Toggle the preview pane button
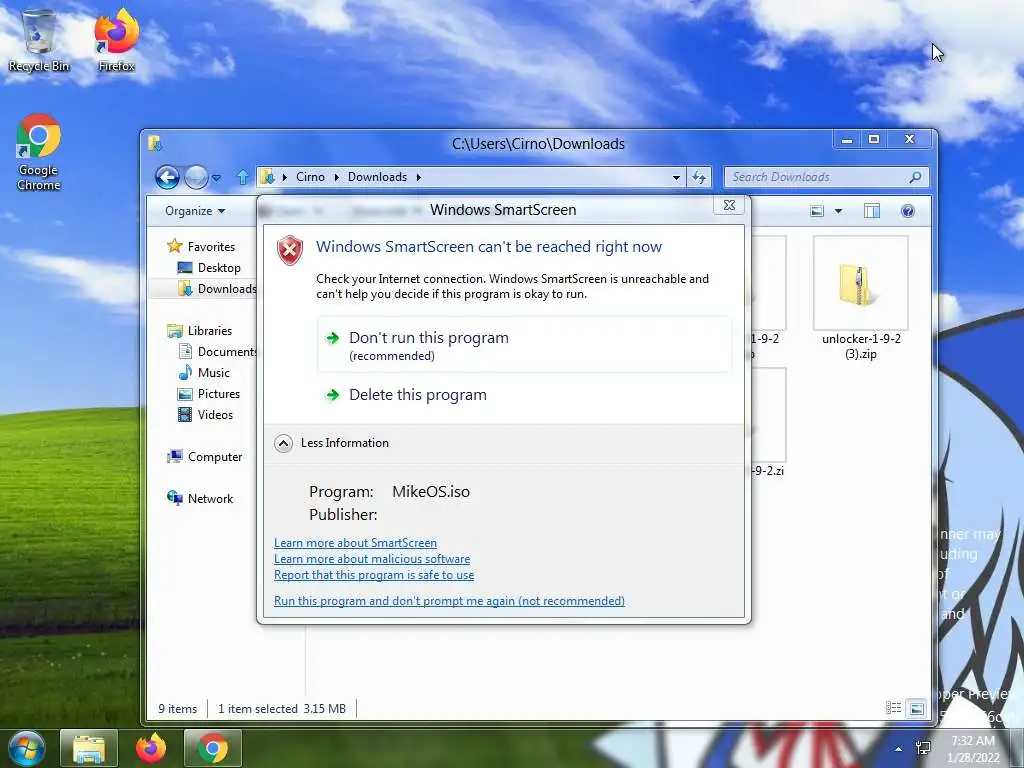This screenshot has height=768, width=1024. point(872,211)
